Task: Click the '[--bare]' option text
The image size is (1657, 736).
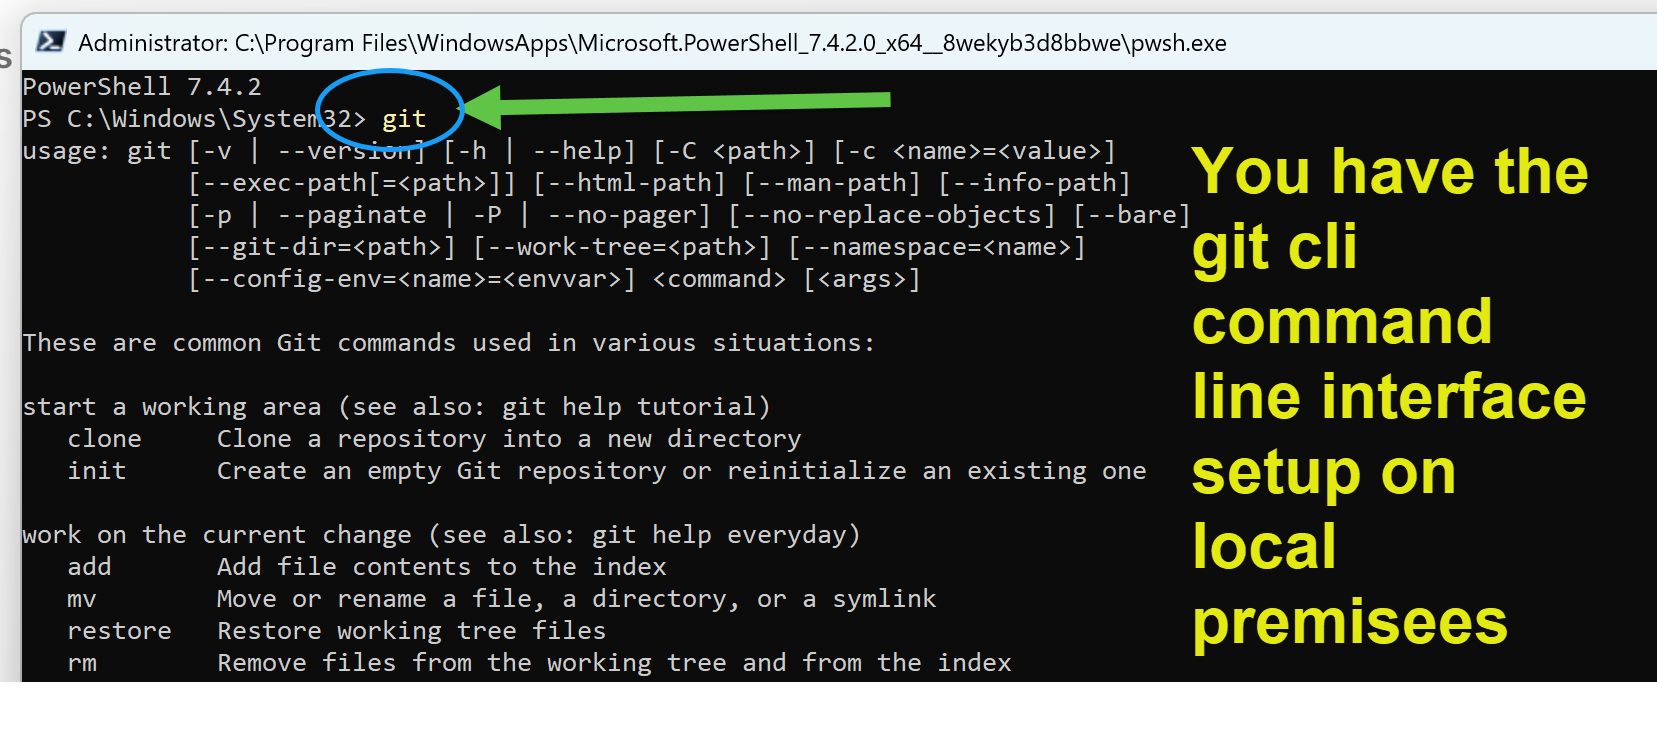Action: click(x=1132, y=215)
